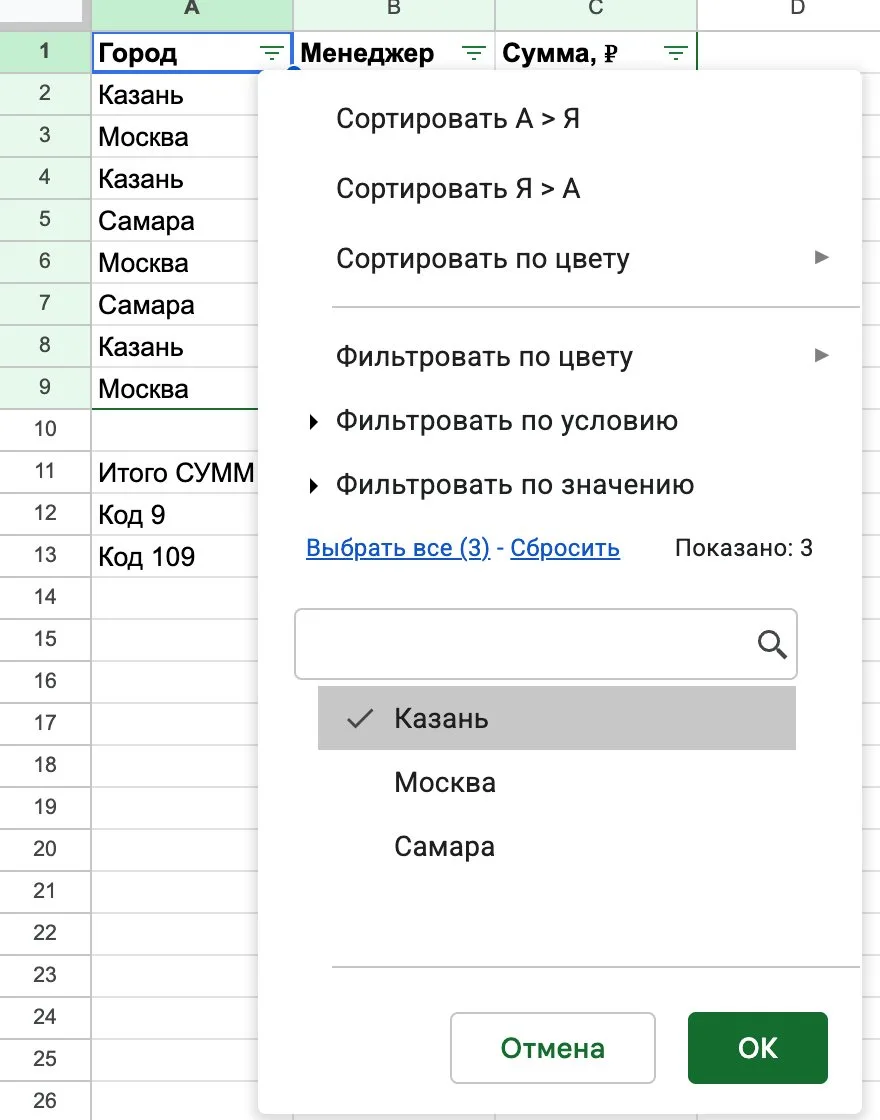Click arrow beside Фильтровать по цвету
Viewport: 880px width, 1120px height.
pyautogui.click(x=822, y=355)
